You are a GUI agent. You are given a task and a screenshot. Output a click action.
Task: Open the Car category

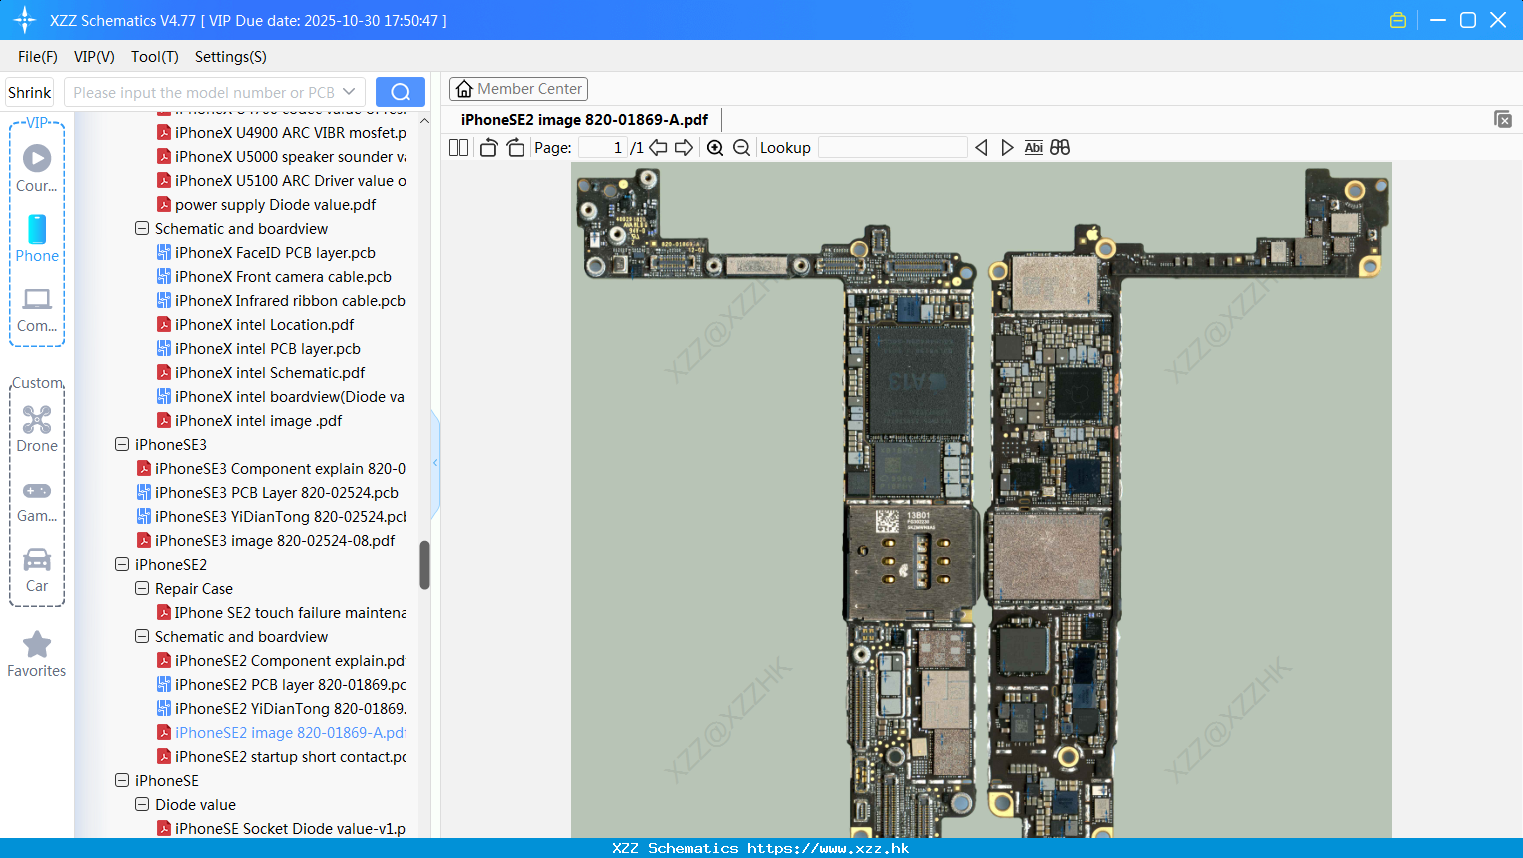coord(37,559)
